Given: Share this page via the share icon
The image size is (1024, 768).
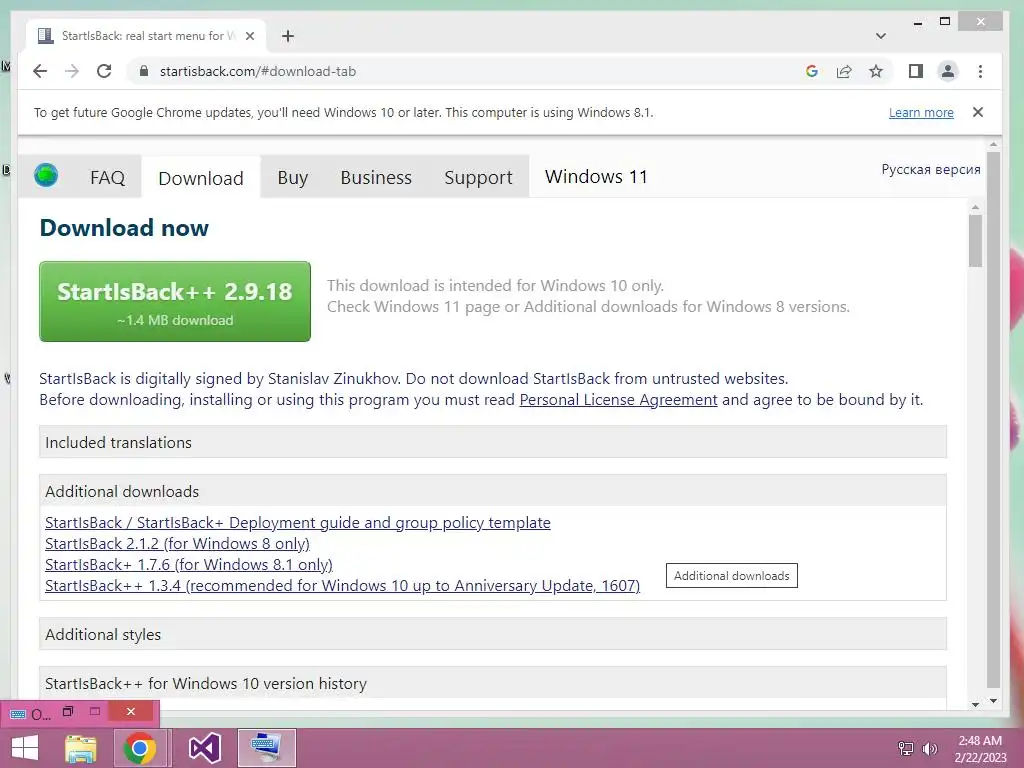Looking at the screenshot, I should (x=844, y=71).
